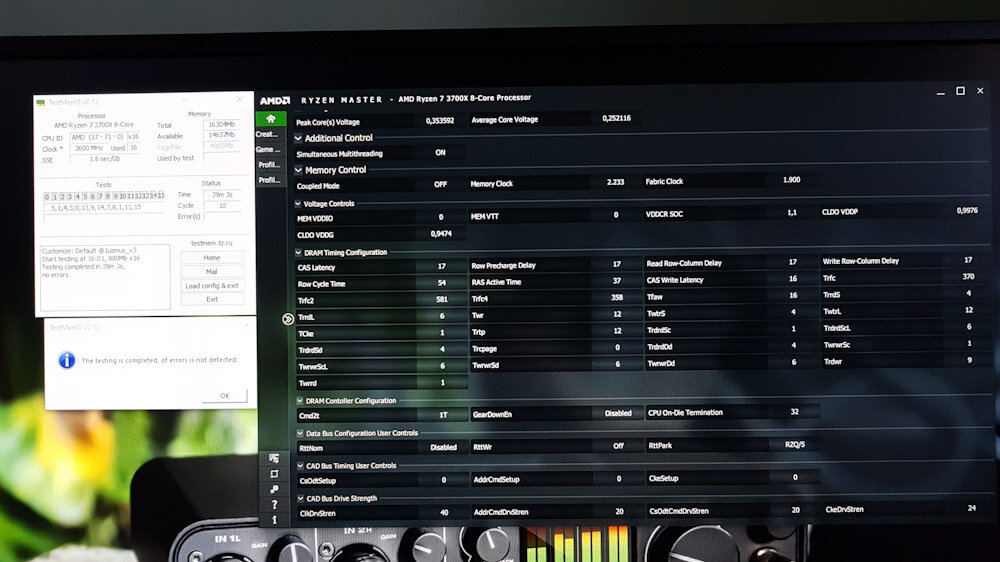Click the AddrCmdDrvStren value 20
The width and height of the screenshot is (1000, 562).
619,512
